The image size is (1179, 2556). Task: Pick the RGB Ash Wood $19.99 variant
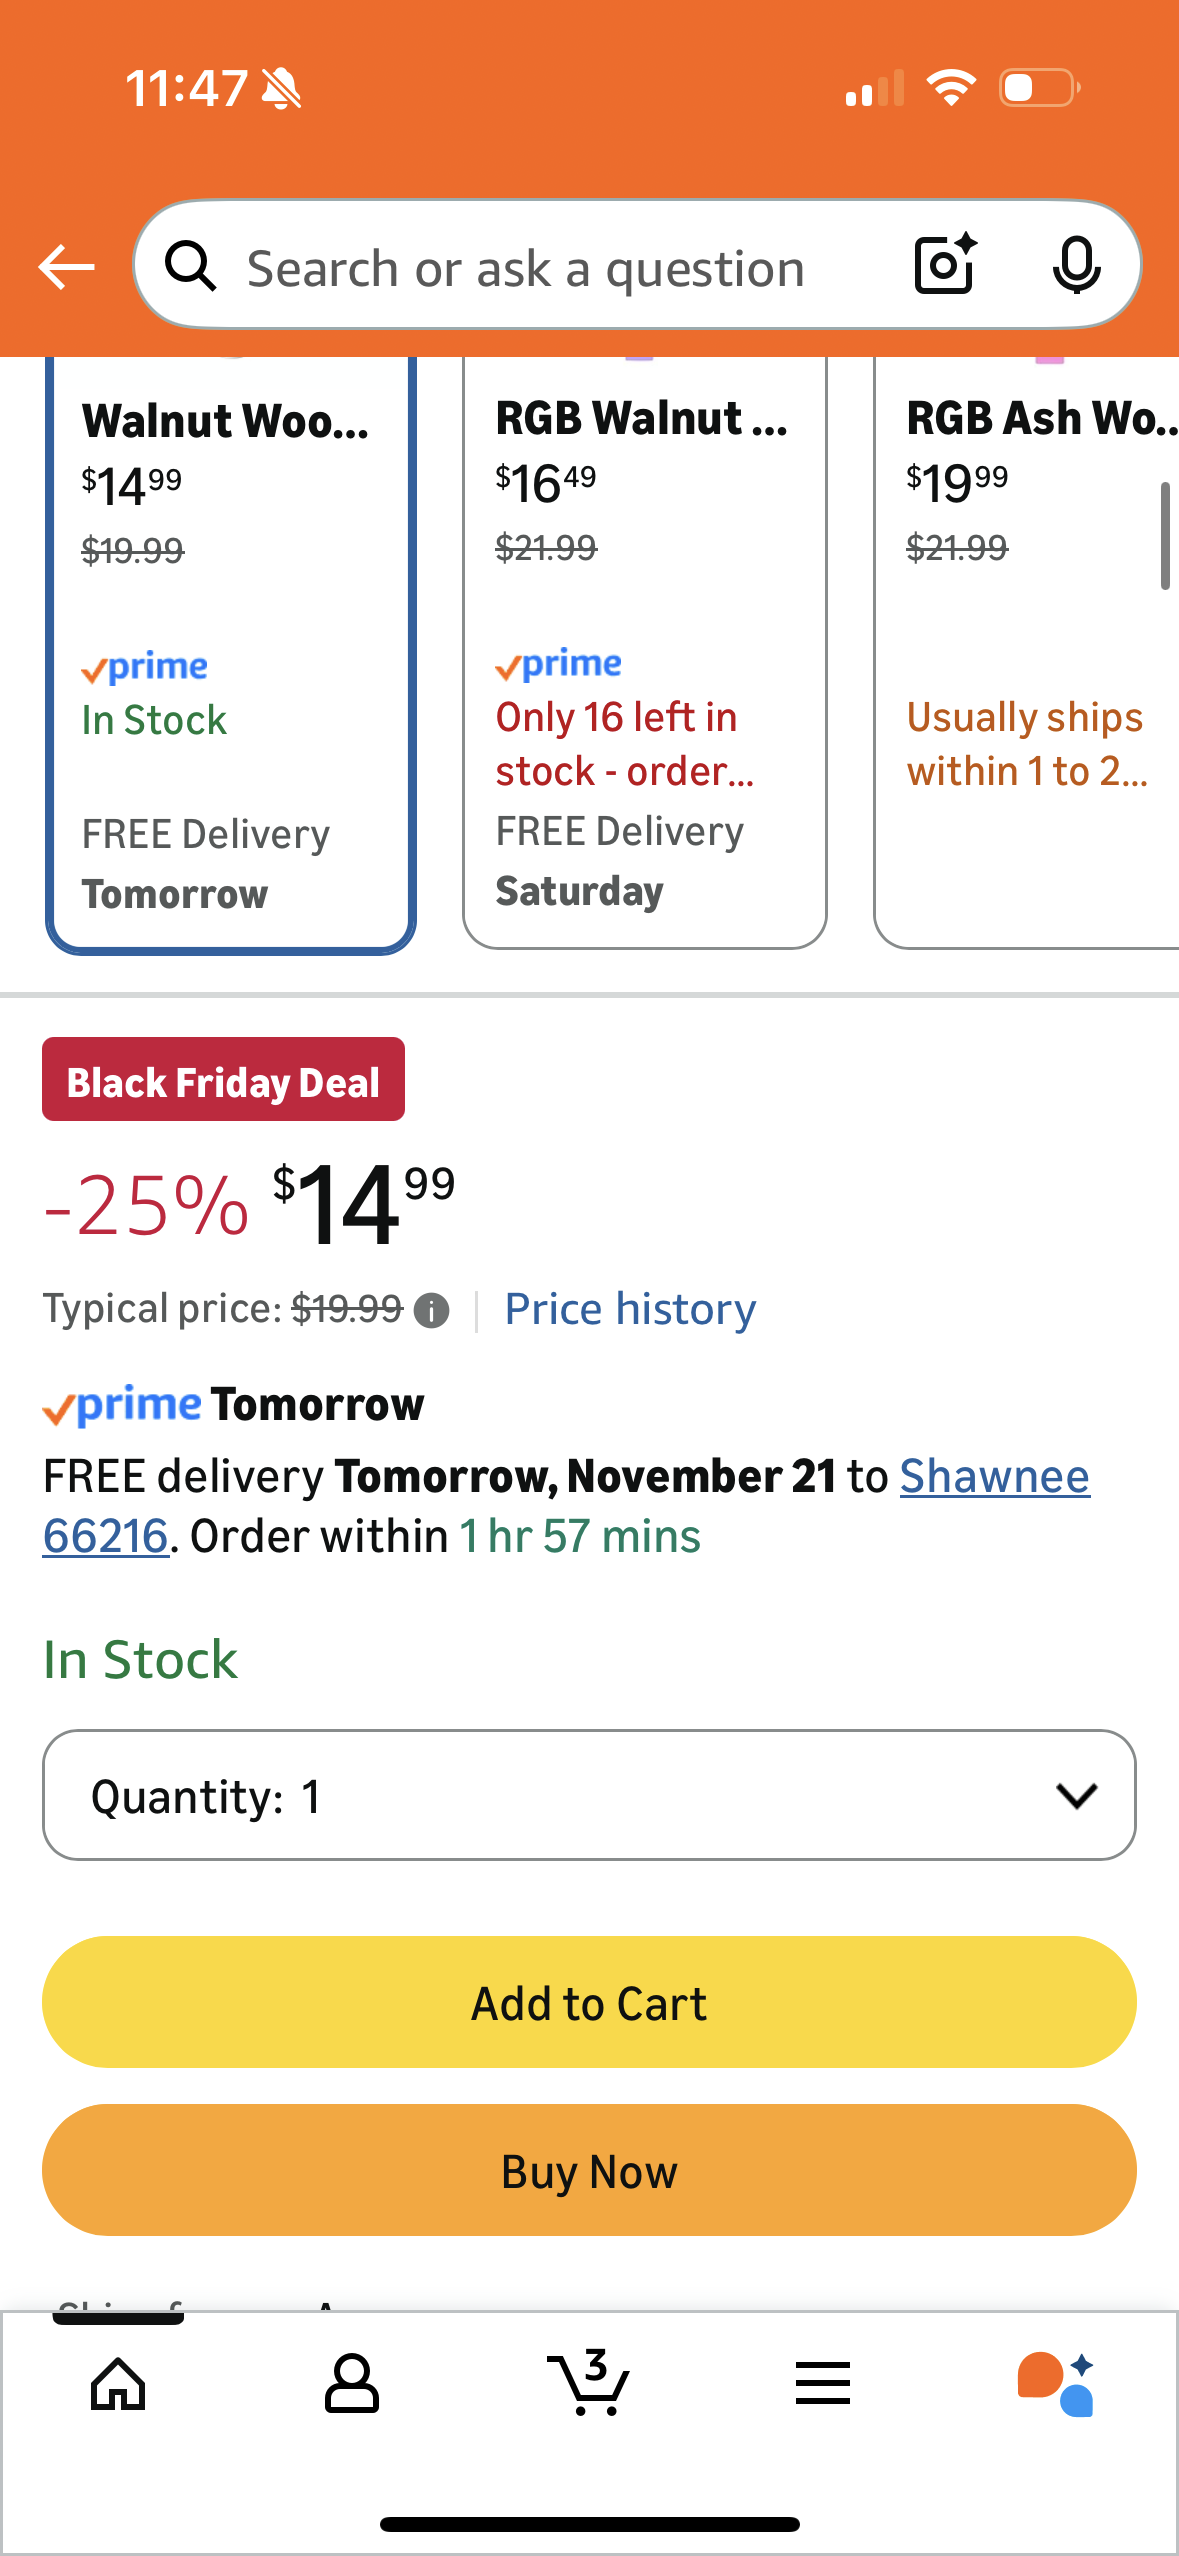click(x=1027, y=650)
